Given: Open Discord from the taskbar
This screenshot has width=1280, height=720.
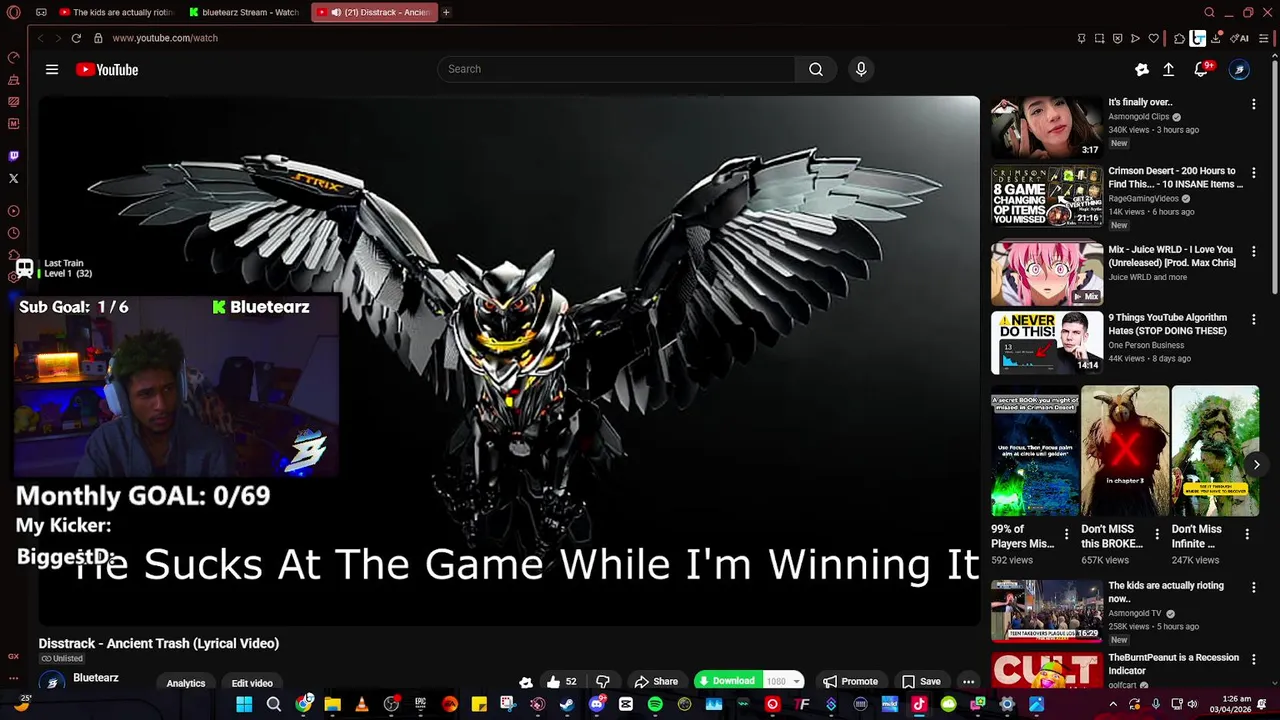Looking at the screenshot, I should point(597,705).
